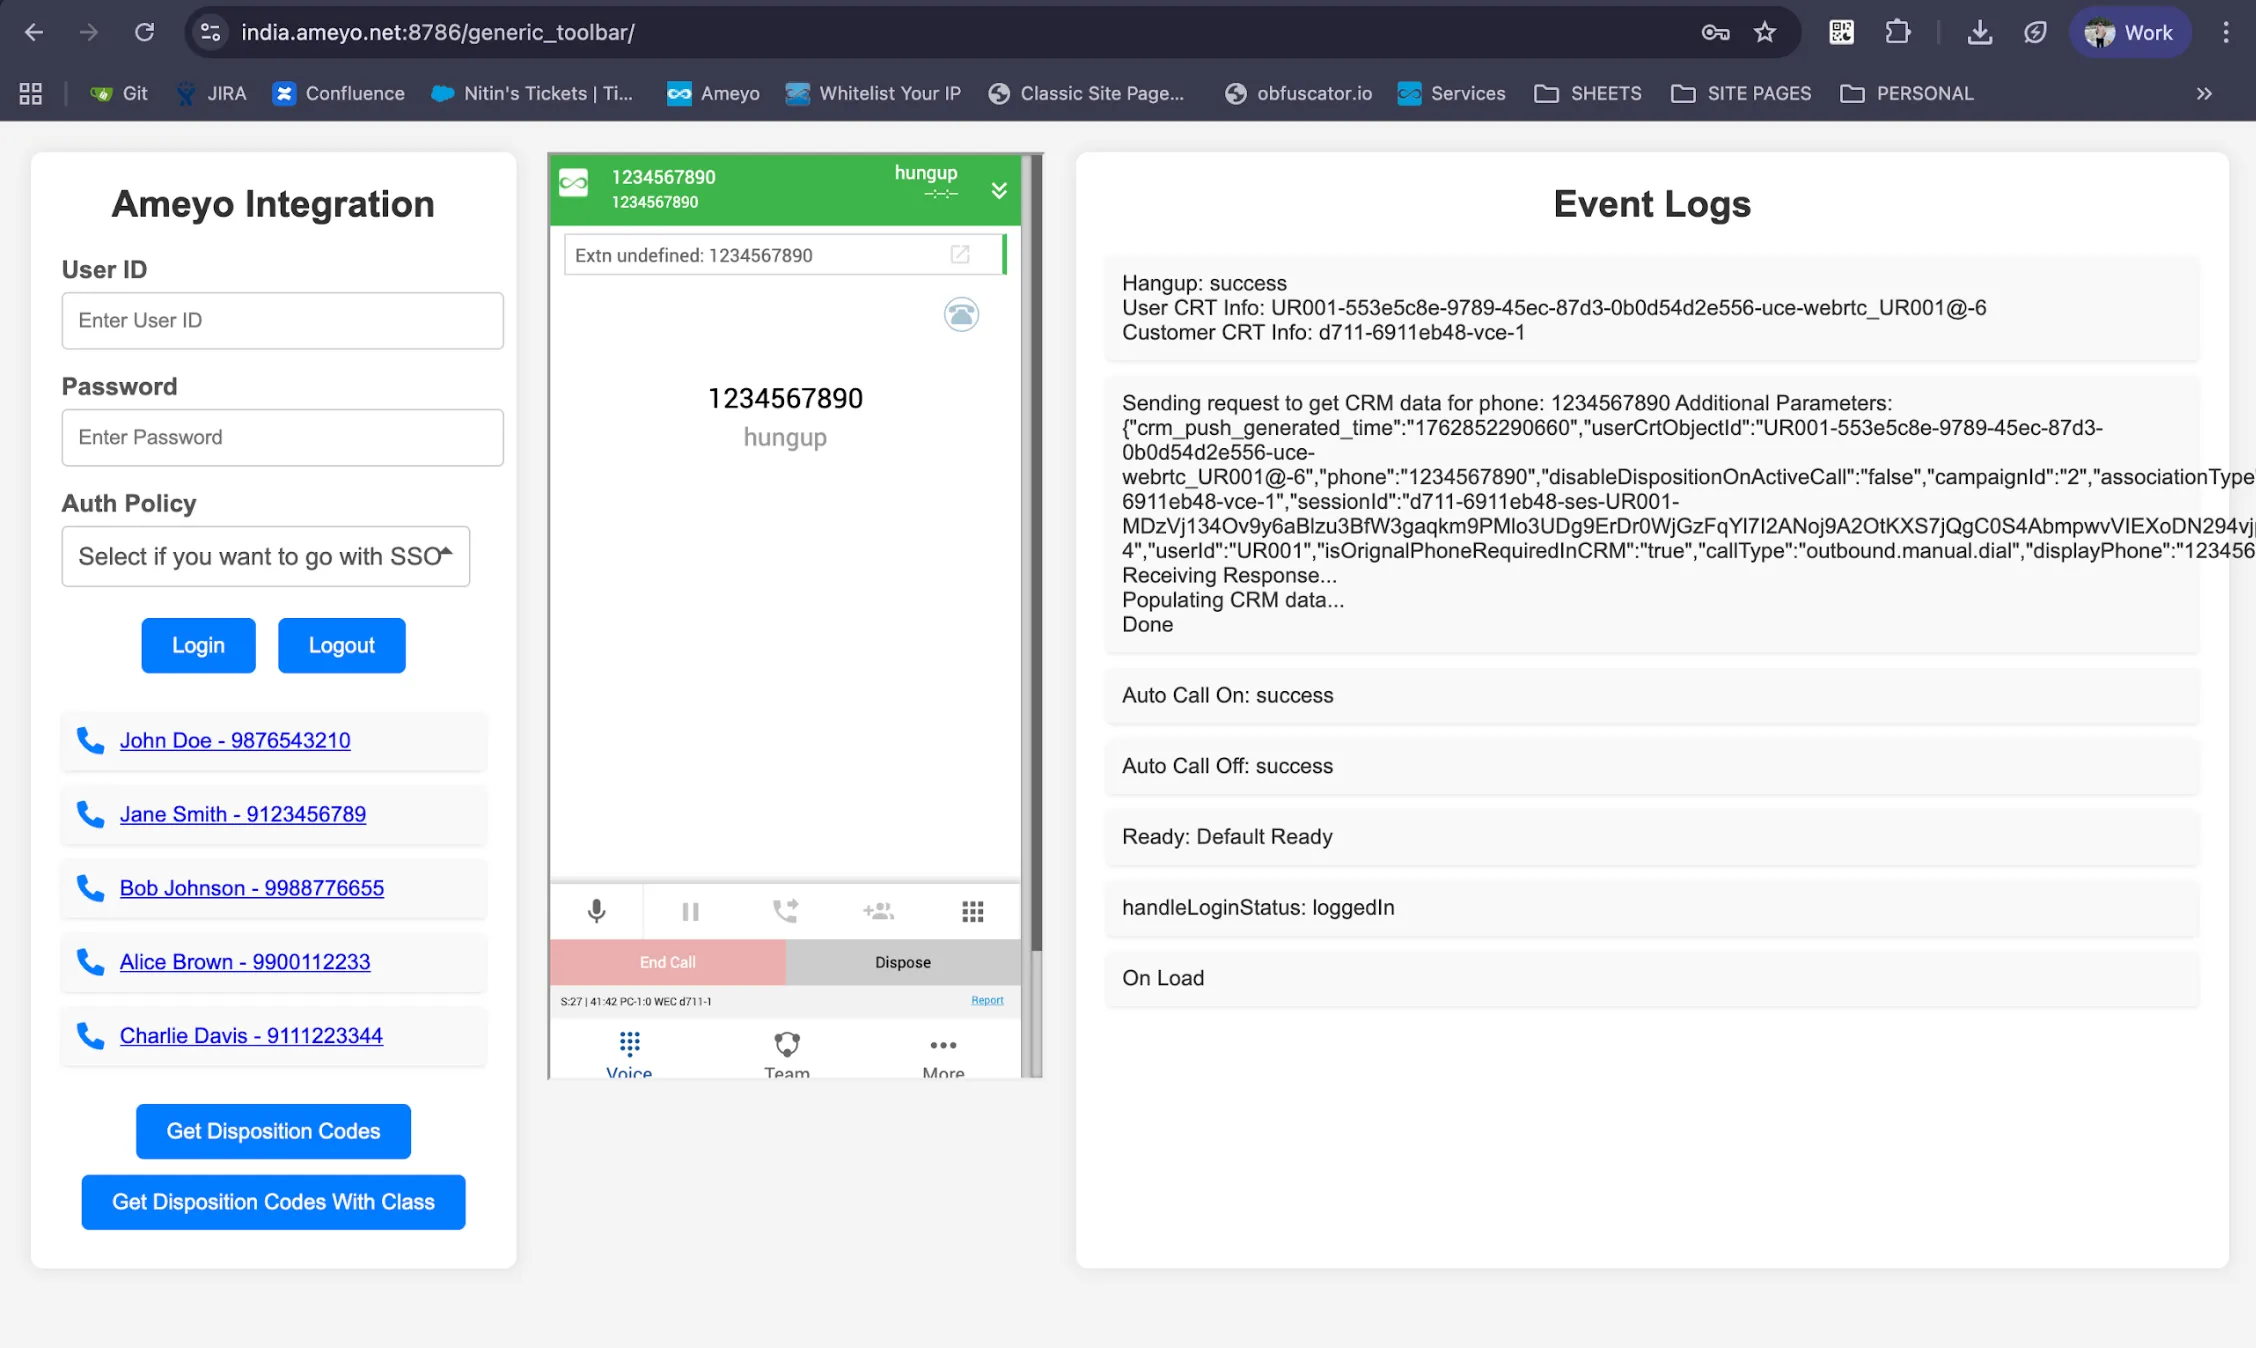Click the Ameyo logo in the call header
2256x1348 pixels.
click(573, 182)
